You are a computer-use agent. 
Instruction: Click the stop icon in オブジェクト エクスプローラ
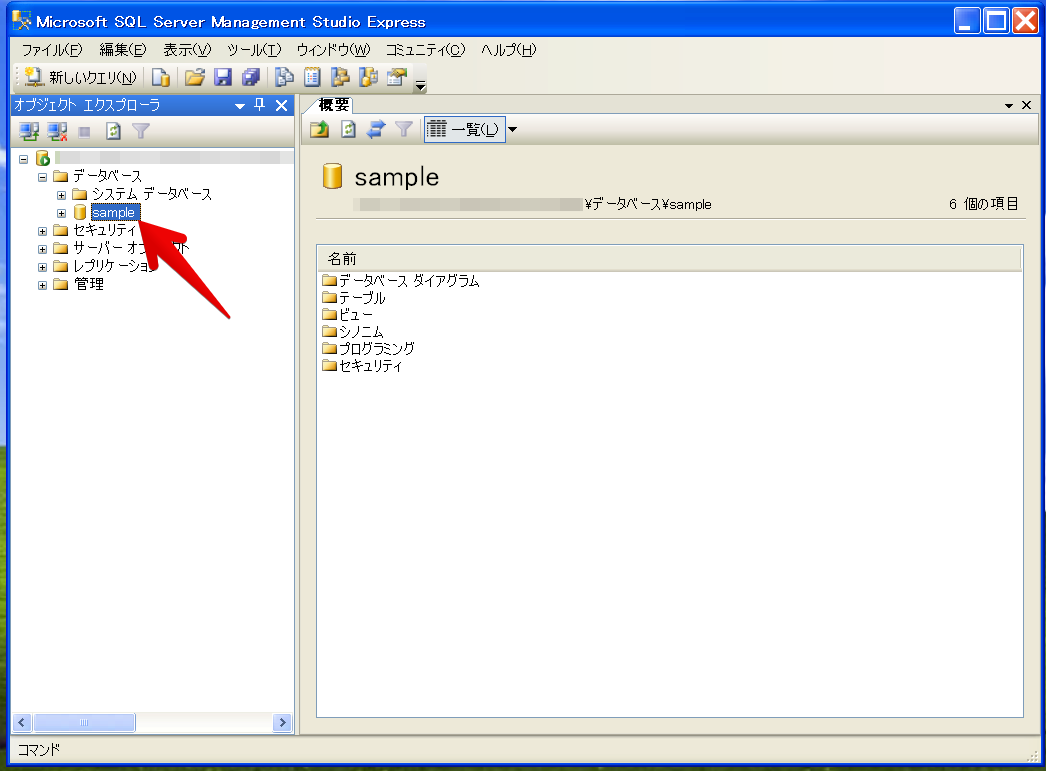click(x=84, y=132)
